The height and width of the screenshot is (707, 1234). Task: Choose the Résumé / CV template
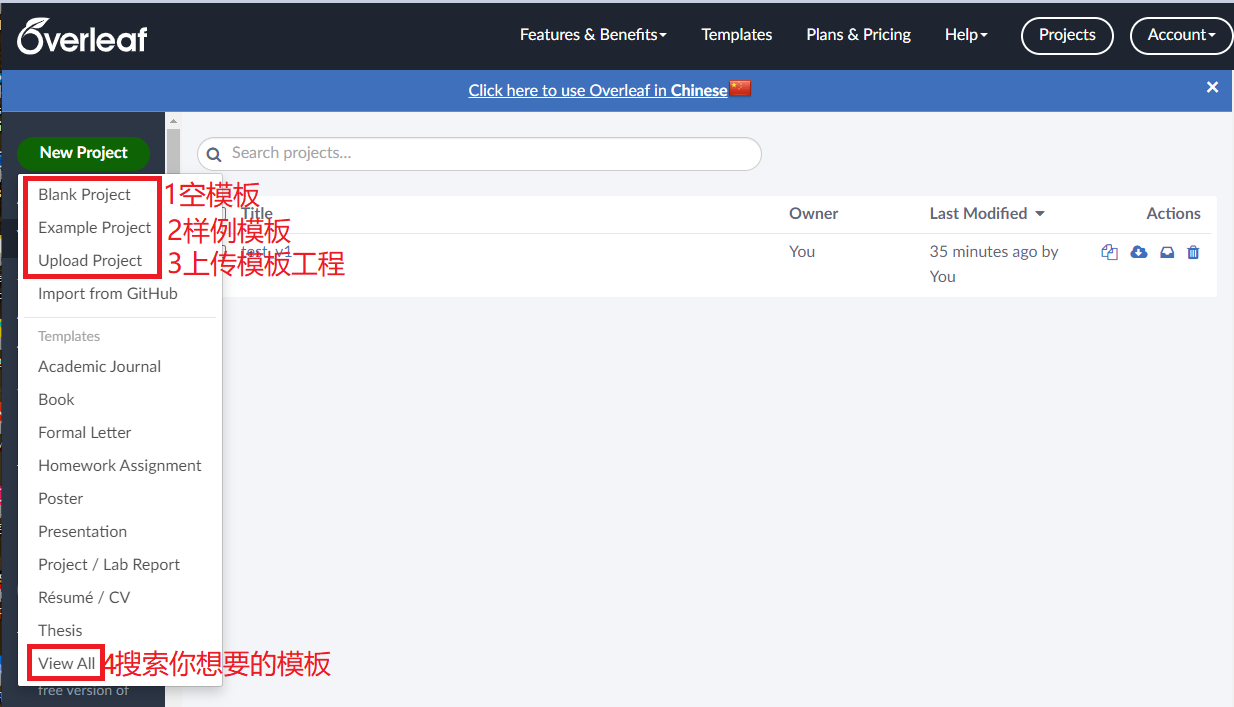(x=84, y=597)
